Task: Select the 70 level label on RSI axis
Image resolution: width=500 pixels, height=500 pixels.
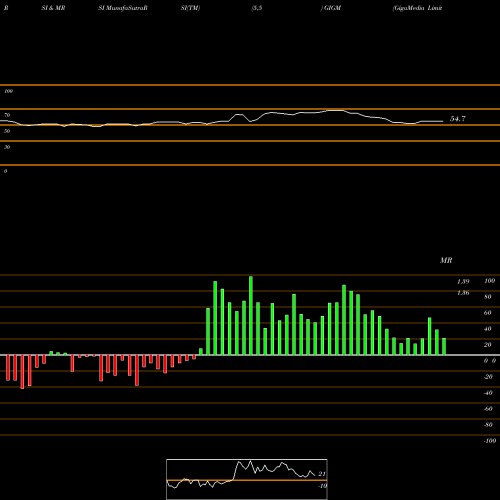Action: click(x=7, y=115)
